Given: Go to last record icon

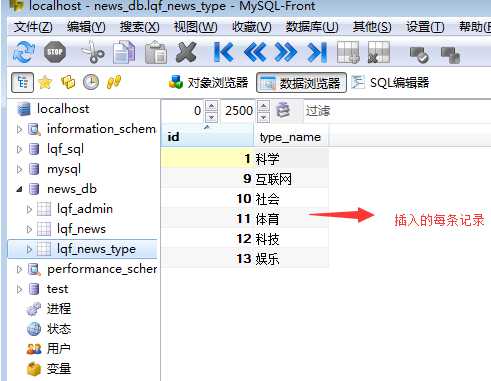Looking at the screenshot, I should click(317, 52).
